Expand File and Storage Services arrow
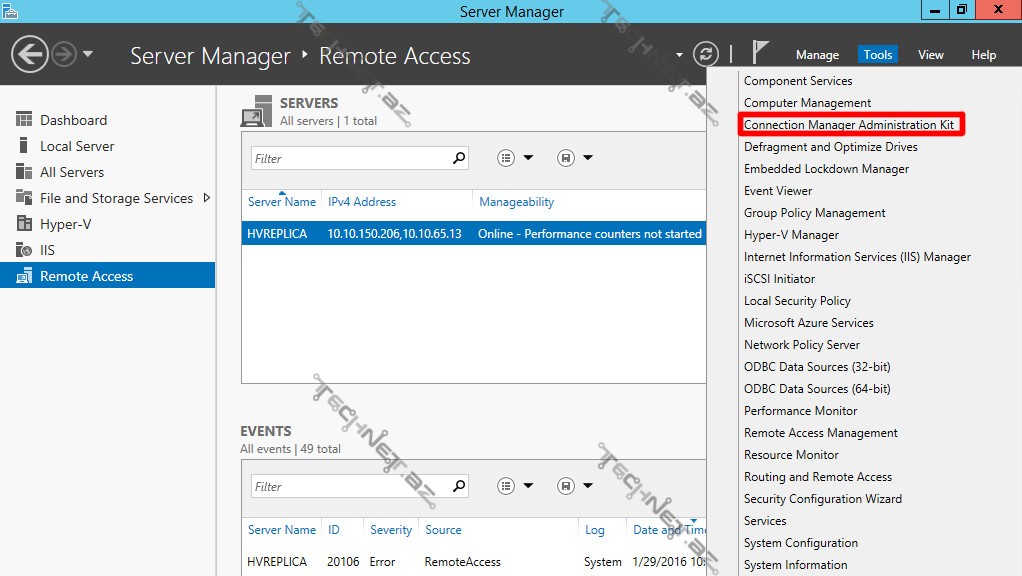1022x576 pixels. tap(207, 198)
